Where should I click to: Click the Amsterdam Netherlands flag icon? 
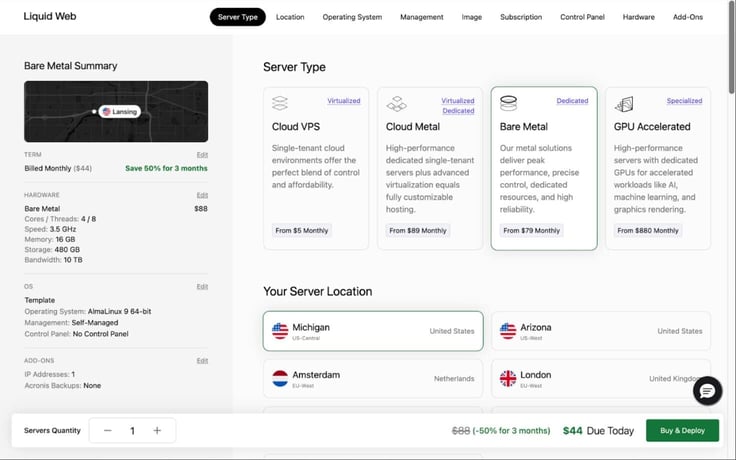(x=280, y=378)
